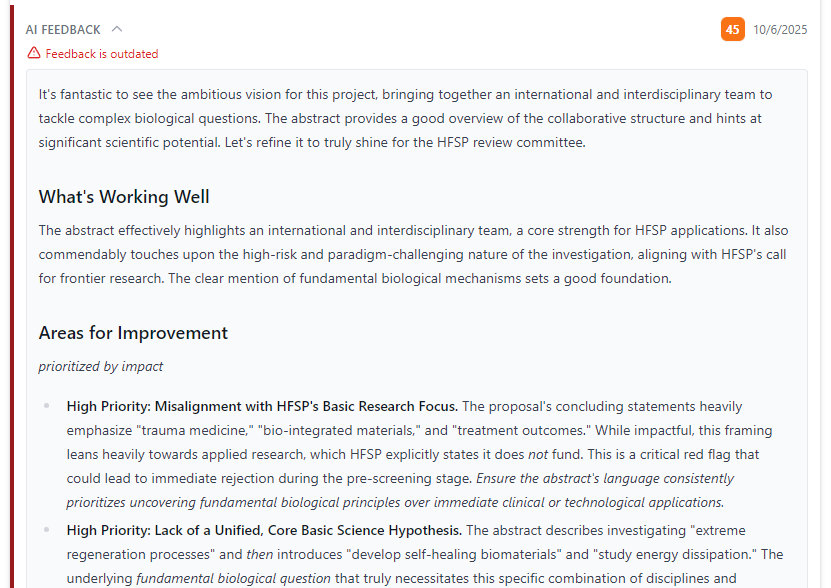Click the 'Feedback is outdated' warning text
This screenshot has width=831, height=588.
(102, 54)
